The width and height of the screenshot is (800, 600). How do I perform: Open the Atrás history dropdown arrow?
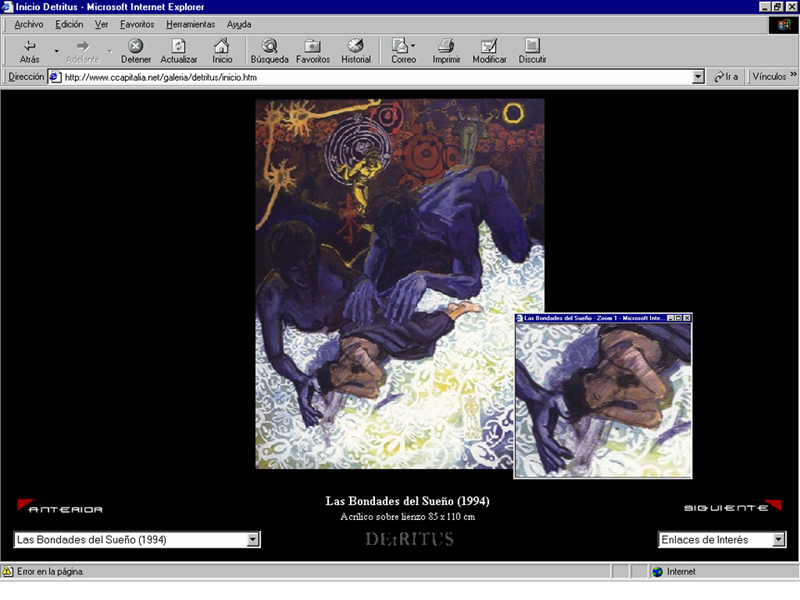(56, 52)
